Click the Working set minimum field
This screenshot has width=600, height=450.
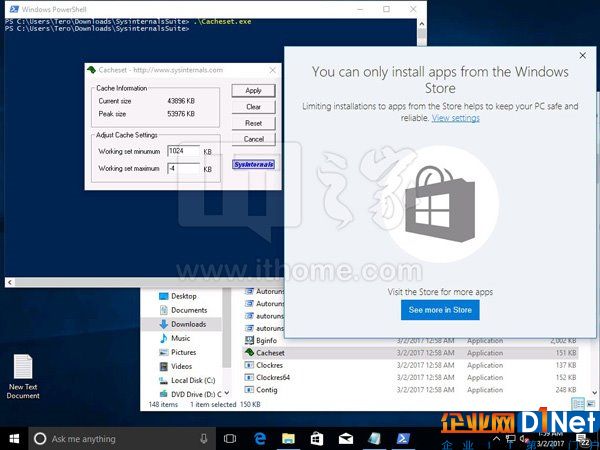click(x=184, y=151)
